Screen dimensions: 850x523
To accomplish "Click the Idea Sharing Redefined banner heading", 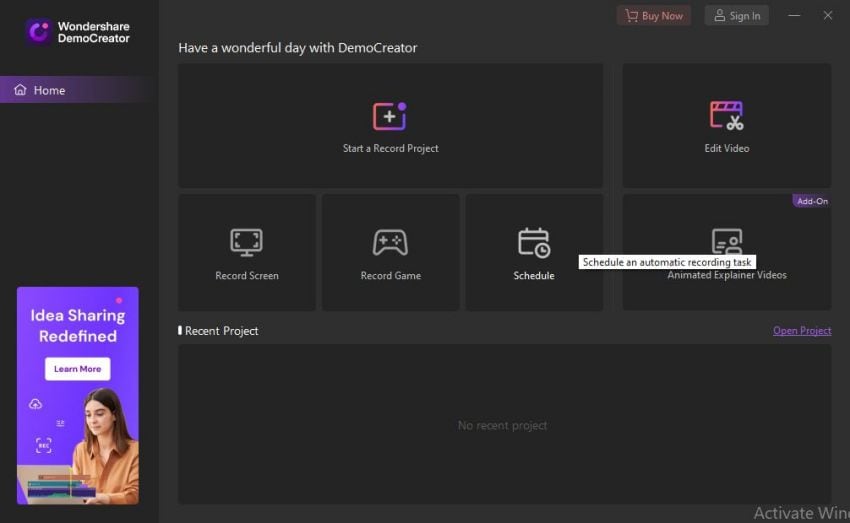I will tap(78, 326).
